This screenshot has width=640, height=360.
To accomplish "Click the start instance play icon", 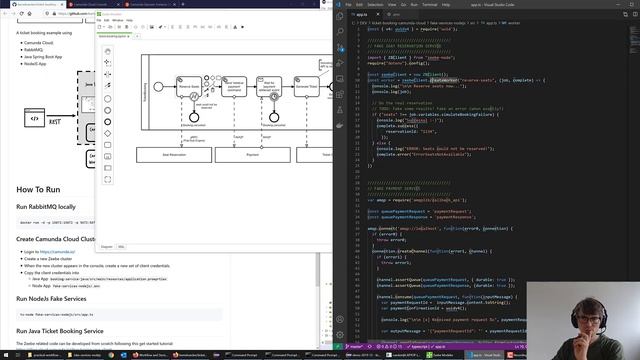I will tap(242, 27).
